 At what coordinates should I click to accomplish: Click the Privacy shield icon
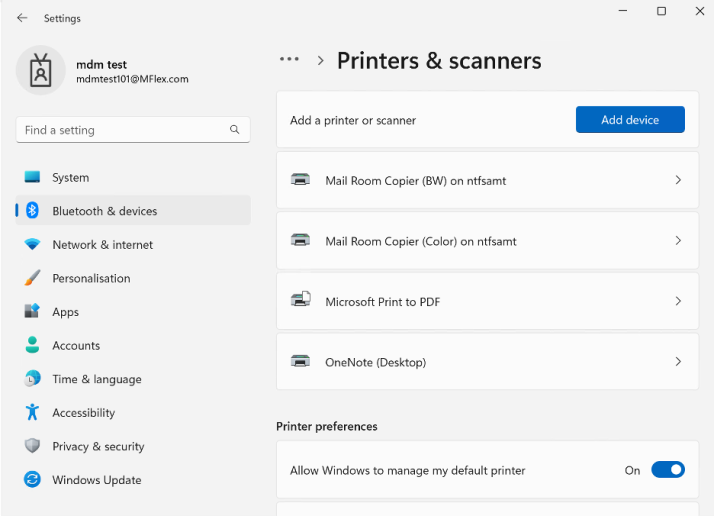point(32,446)
